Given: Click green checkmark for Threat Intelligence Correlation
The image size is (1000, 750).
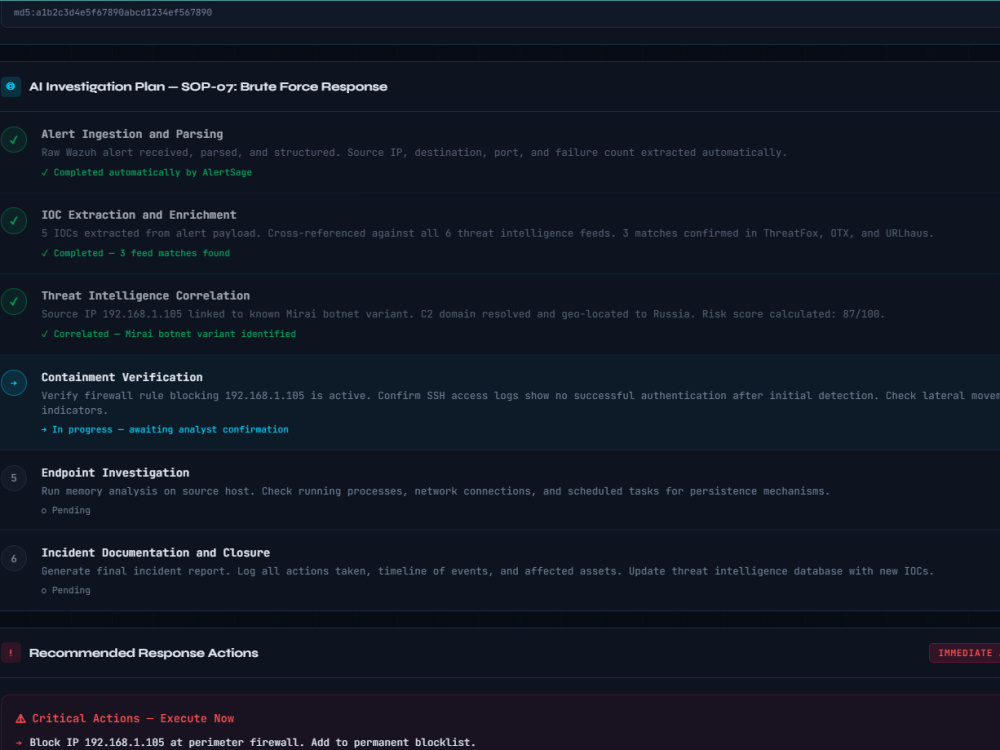Looking at the screenshot, I should click(x=14, y=302).
